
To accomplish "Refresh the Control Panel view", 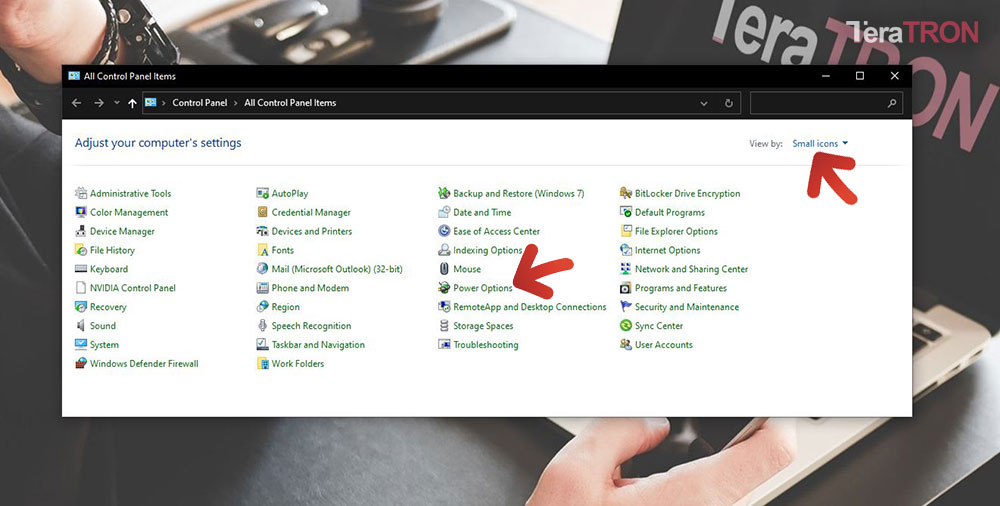I will (729, 103).
